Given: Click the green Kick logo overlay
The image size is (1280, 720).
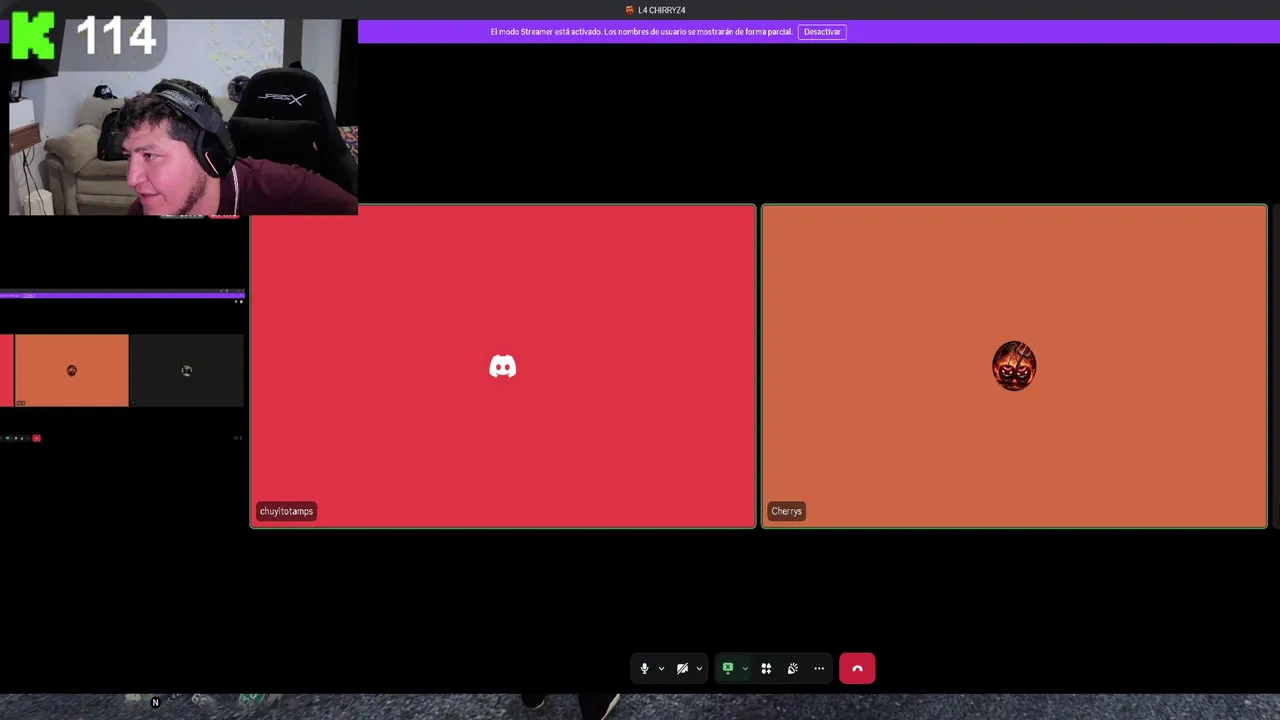Looking at the screenshot, I should pos(33,36).
